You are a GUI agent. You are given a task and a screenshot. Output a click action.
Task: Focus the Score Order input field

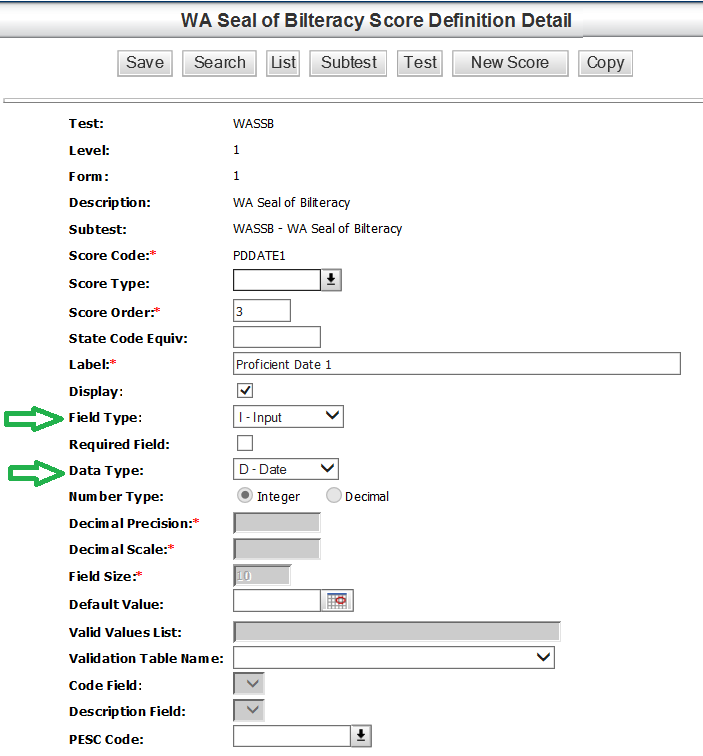pos(261,311)
